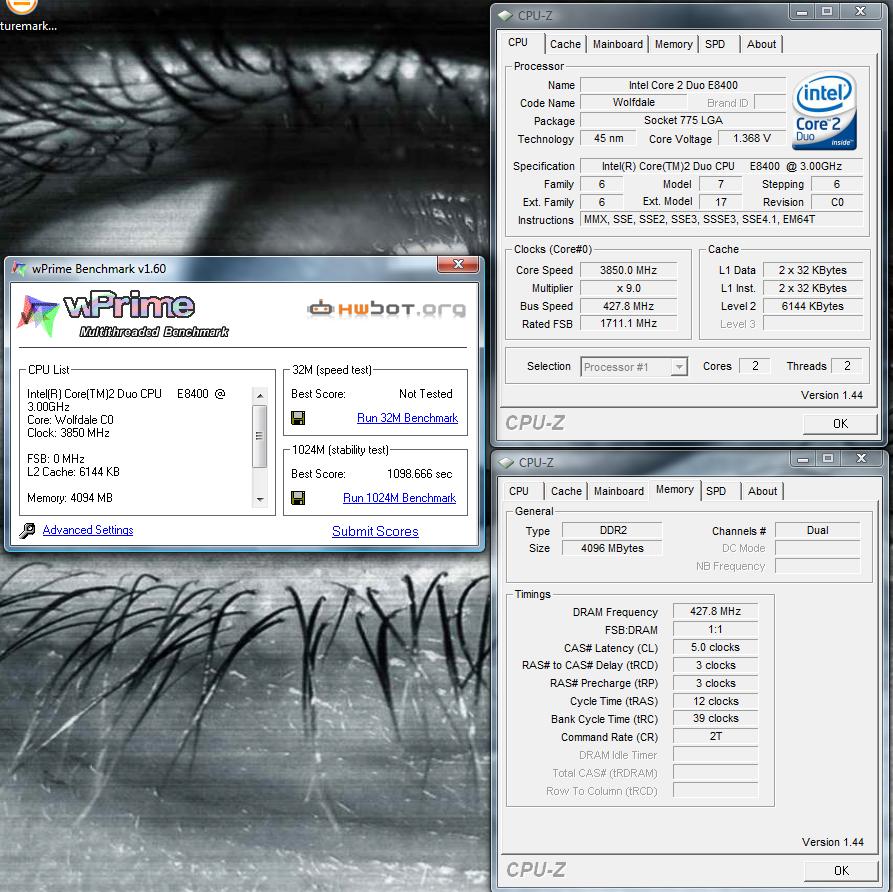Click the Multiplier value x 9.0
Viewport: 893px width, 892px height.
tap(628, 288)
